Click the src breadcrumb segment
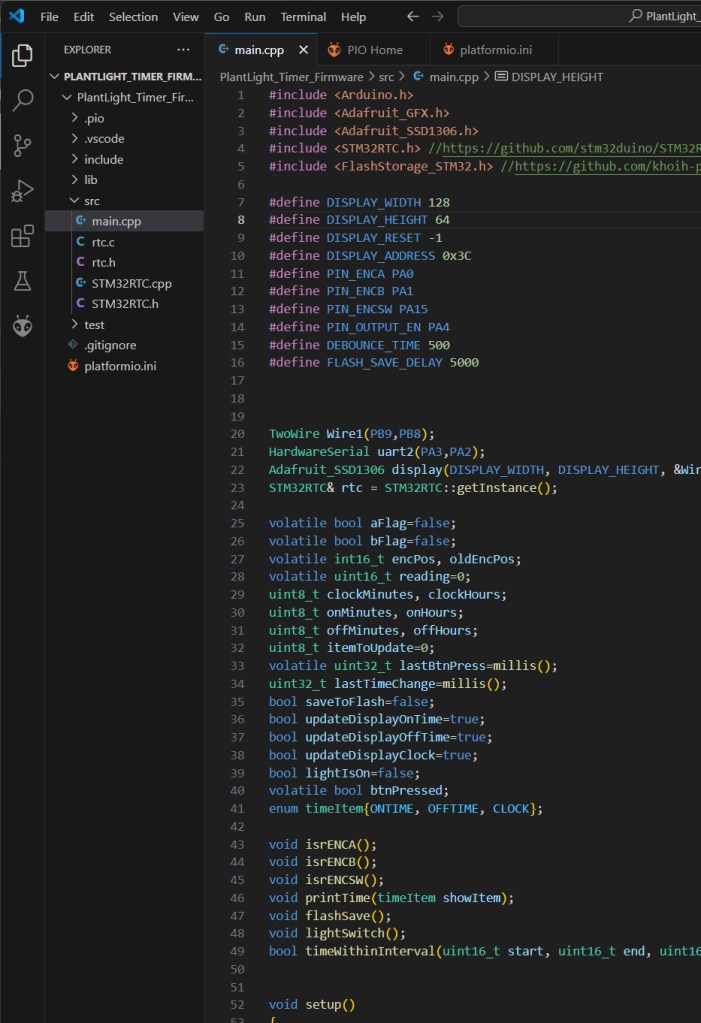This screenshot has height=1023, width=701. [x=386, y=77]
